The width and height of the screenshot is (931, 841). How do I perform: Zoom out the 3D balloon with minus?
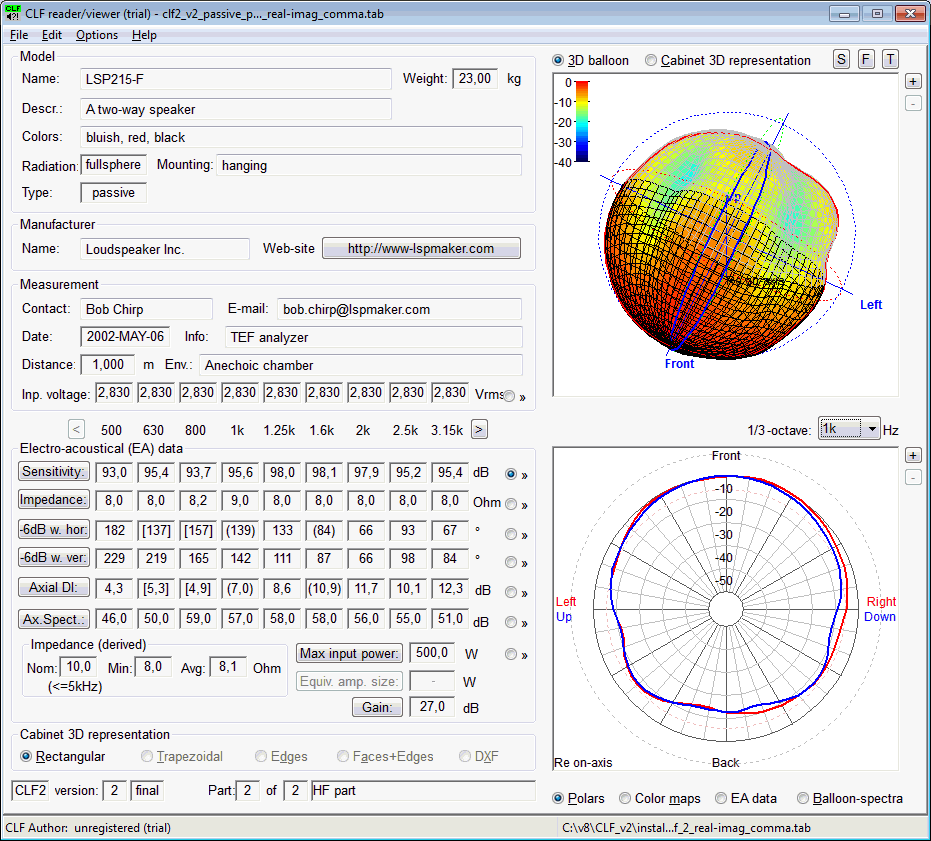pos(913,103)
